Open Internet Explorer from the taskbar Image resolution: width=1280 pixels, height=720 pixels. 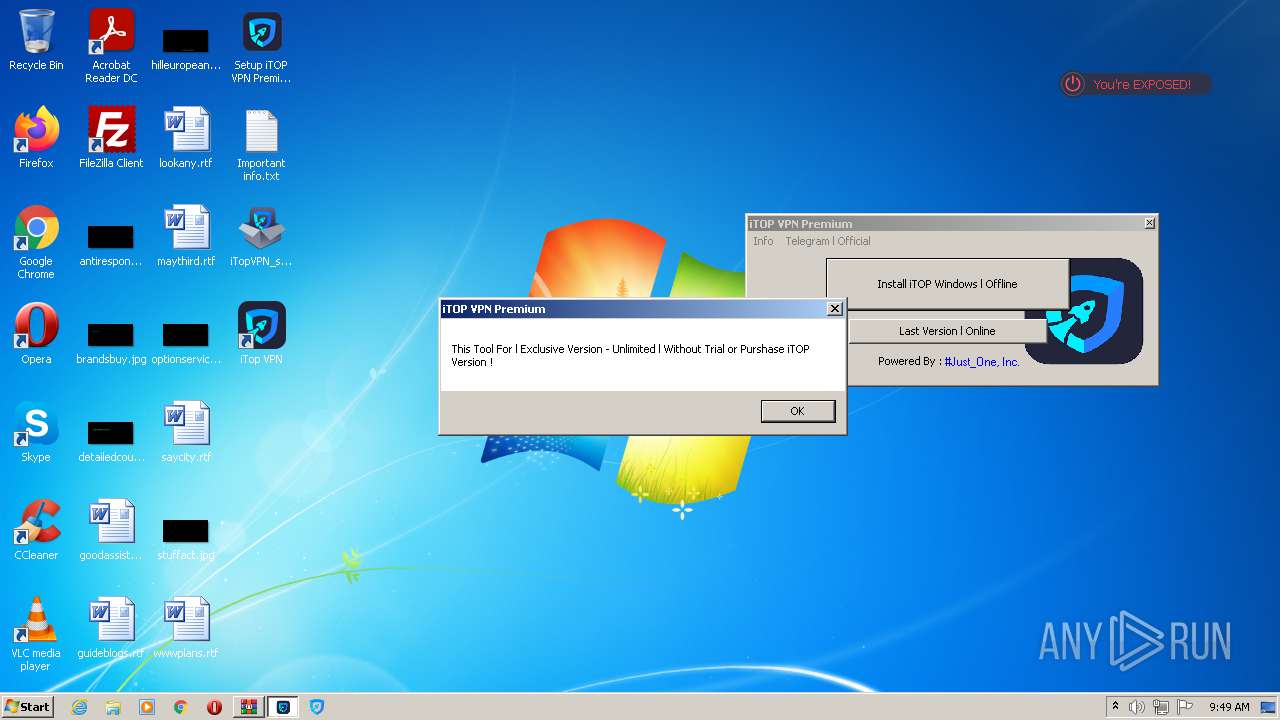click(79, 707)
